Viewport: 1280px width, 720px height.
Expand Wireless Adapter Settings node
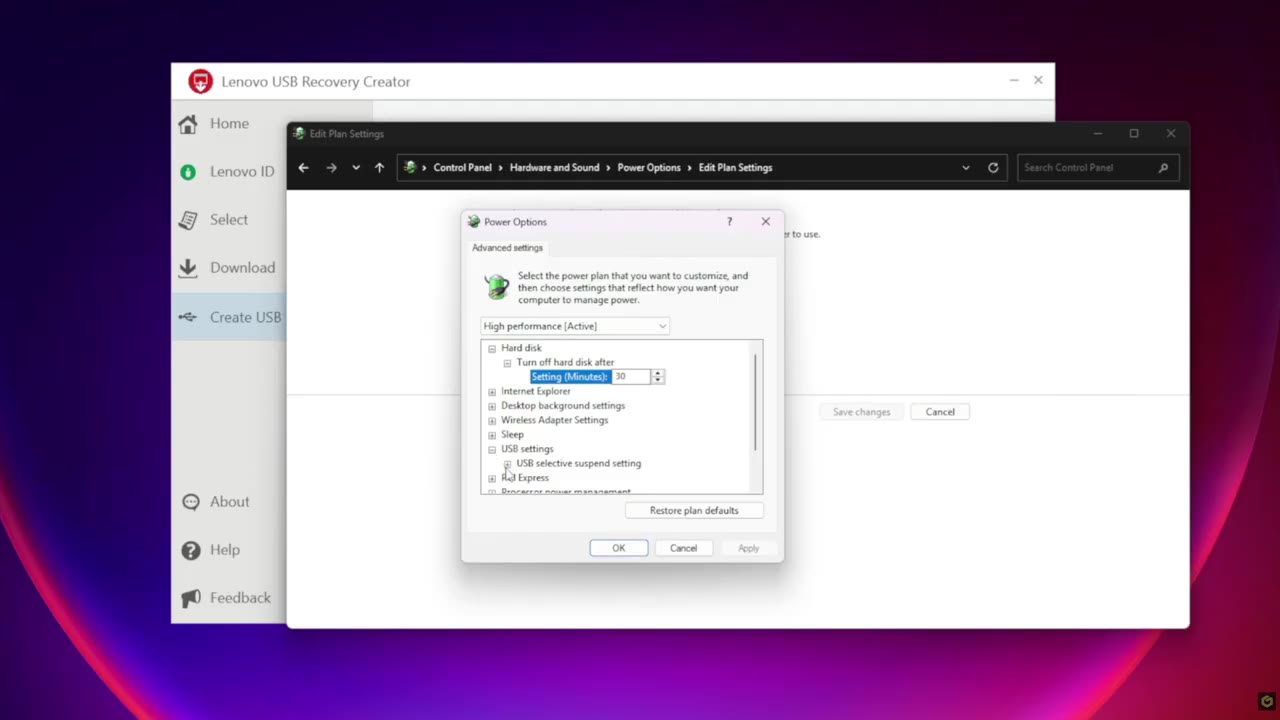(492, 421)
